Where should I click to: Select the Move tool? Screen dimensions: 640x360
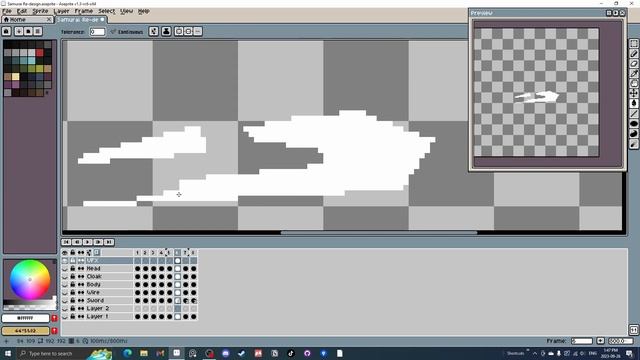point(633,93)
